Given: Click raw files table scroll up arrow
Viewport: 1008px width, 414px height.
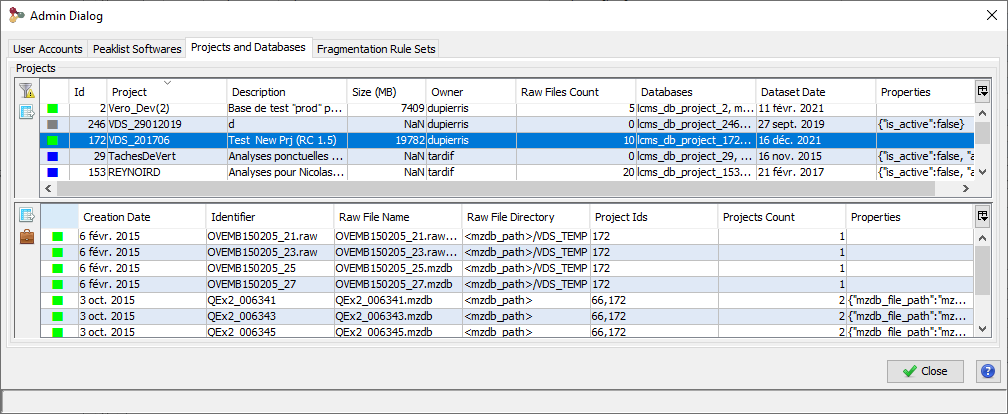Looking at the screenshot, I should [x=982, y=238].
